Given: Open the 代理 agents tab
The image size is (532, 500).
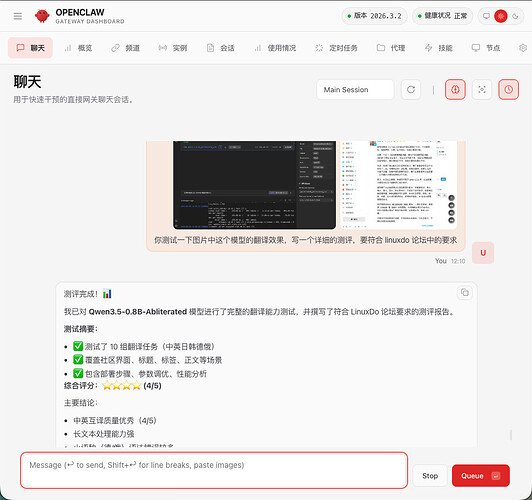Looking at the screenshot, I should click(x=391, y=48).
